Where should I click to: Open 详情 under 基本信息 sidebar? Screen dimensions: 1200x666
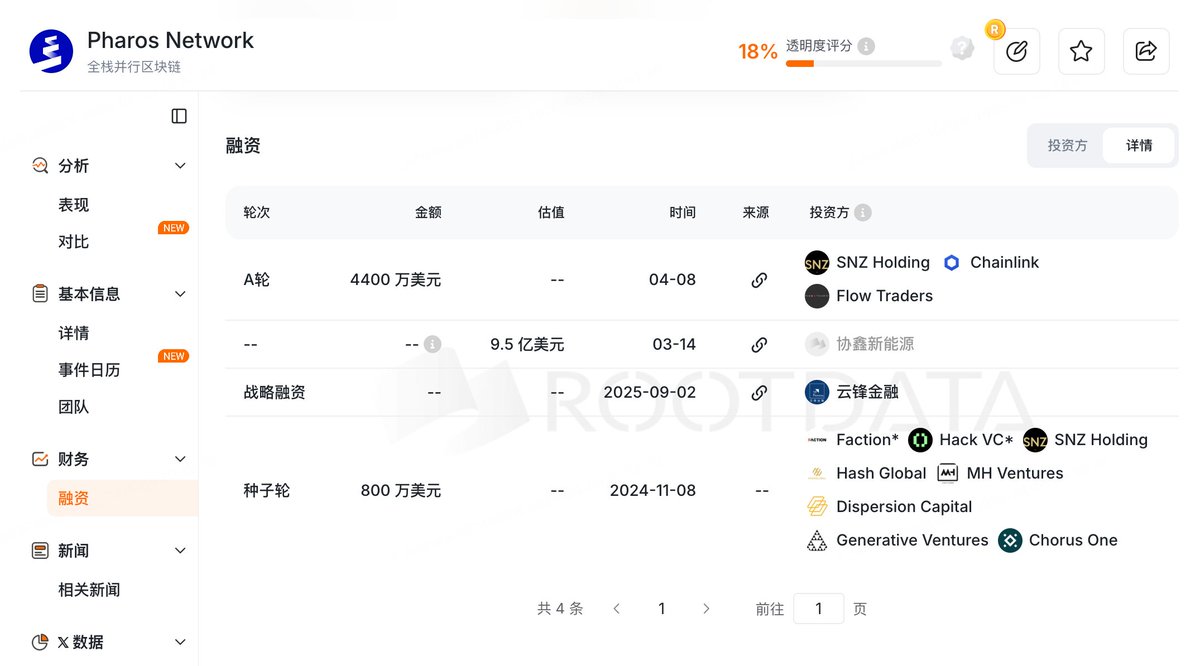click(74, 333)
